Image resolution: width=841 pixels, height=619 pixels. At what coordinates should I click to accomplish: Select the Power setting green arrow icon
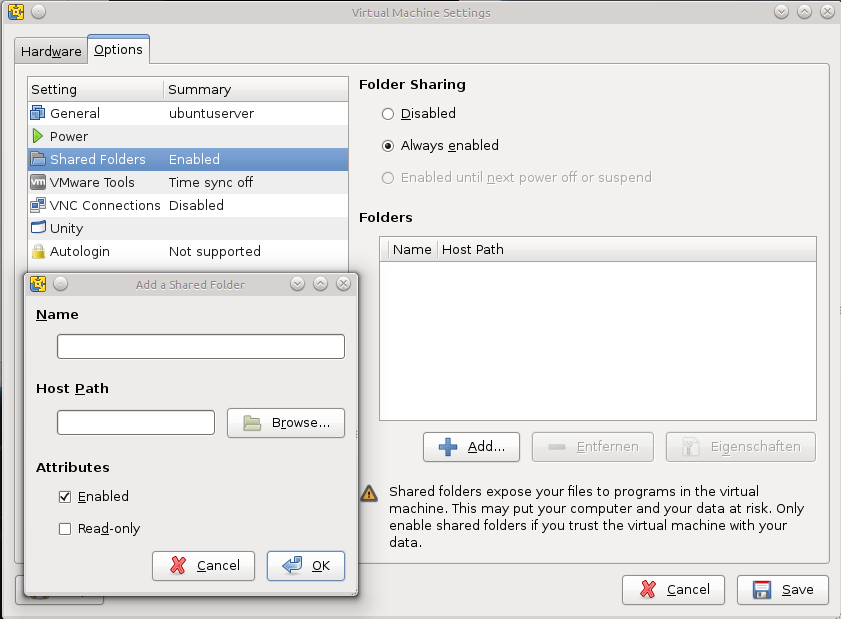coord(38,136)
